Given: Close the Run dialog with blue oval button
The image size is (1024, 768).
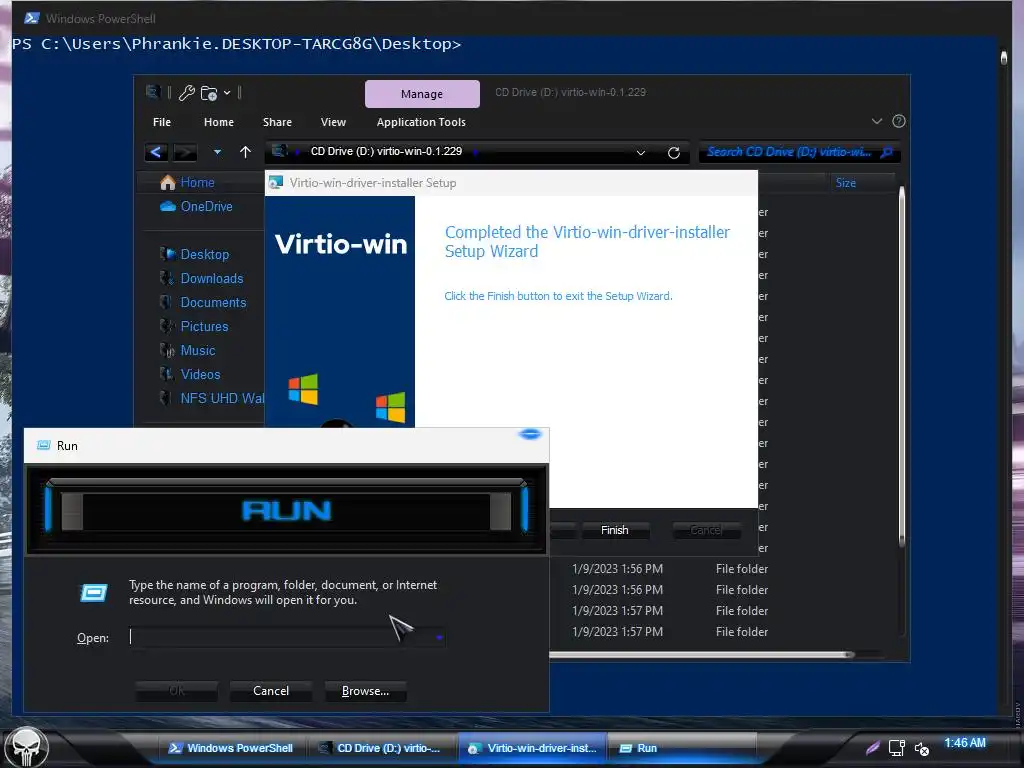Looking at the screenshot, I should tap(530, 434).
